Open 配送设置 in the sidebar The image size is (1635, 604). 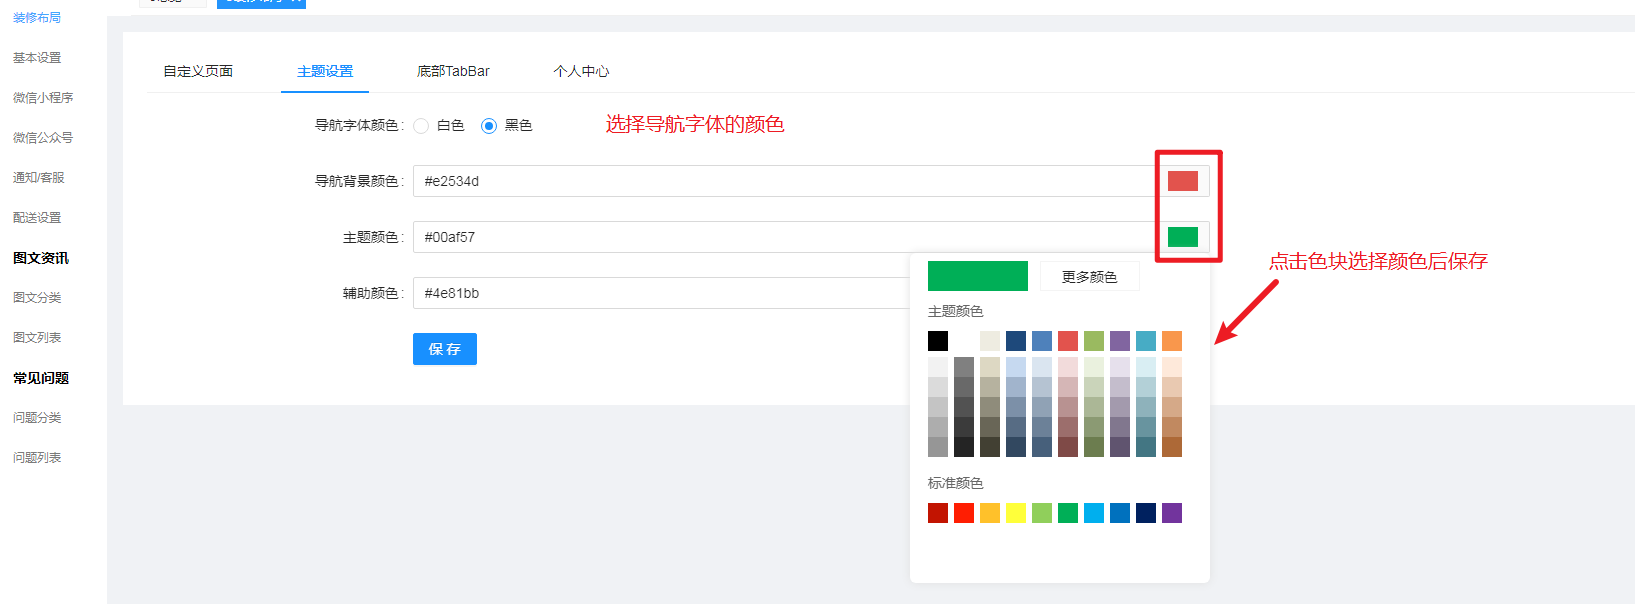37,218
